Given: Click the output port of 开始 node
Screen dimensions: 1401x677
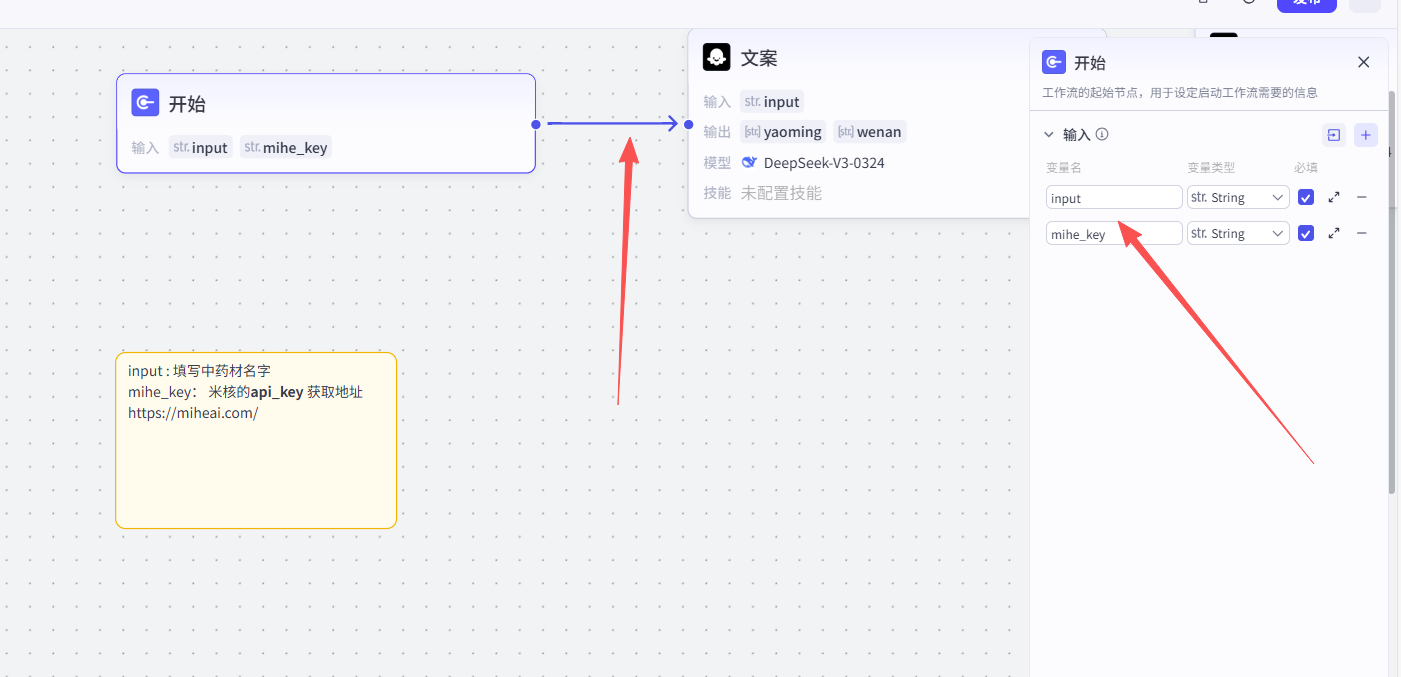Looking at the screenshot, I should tap(536, 124).
